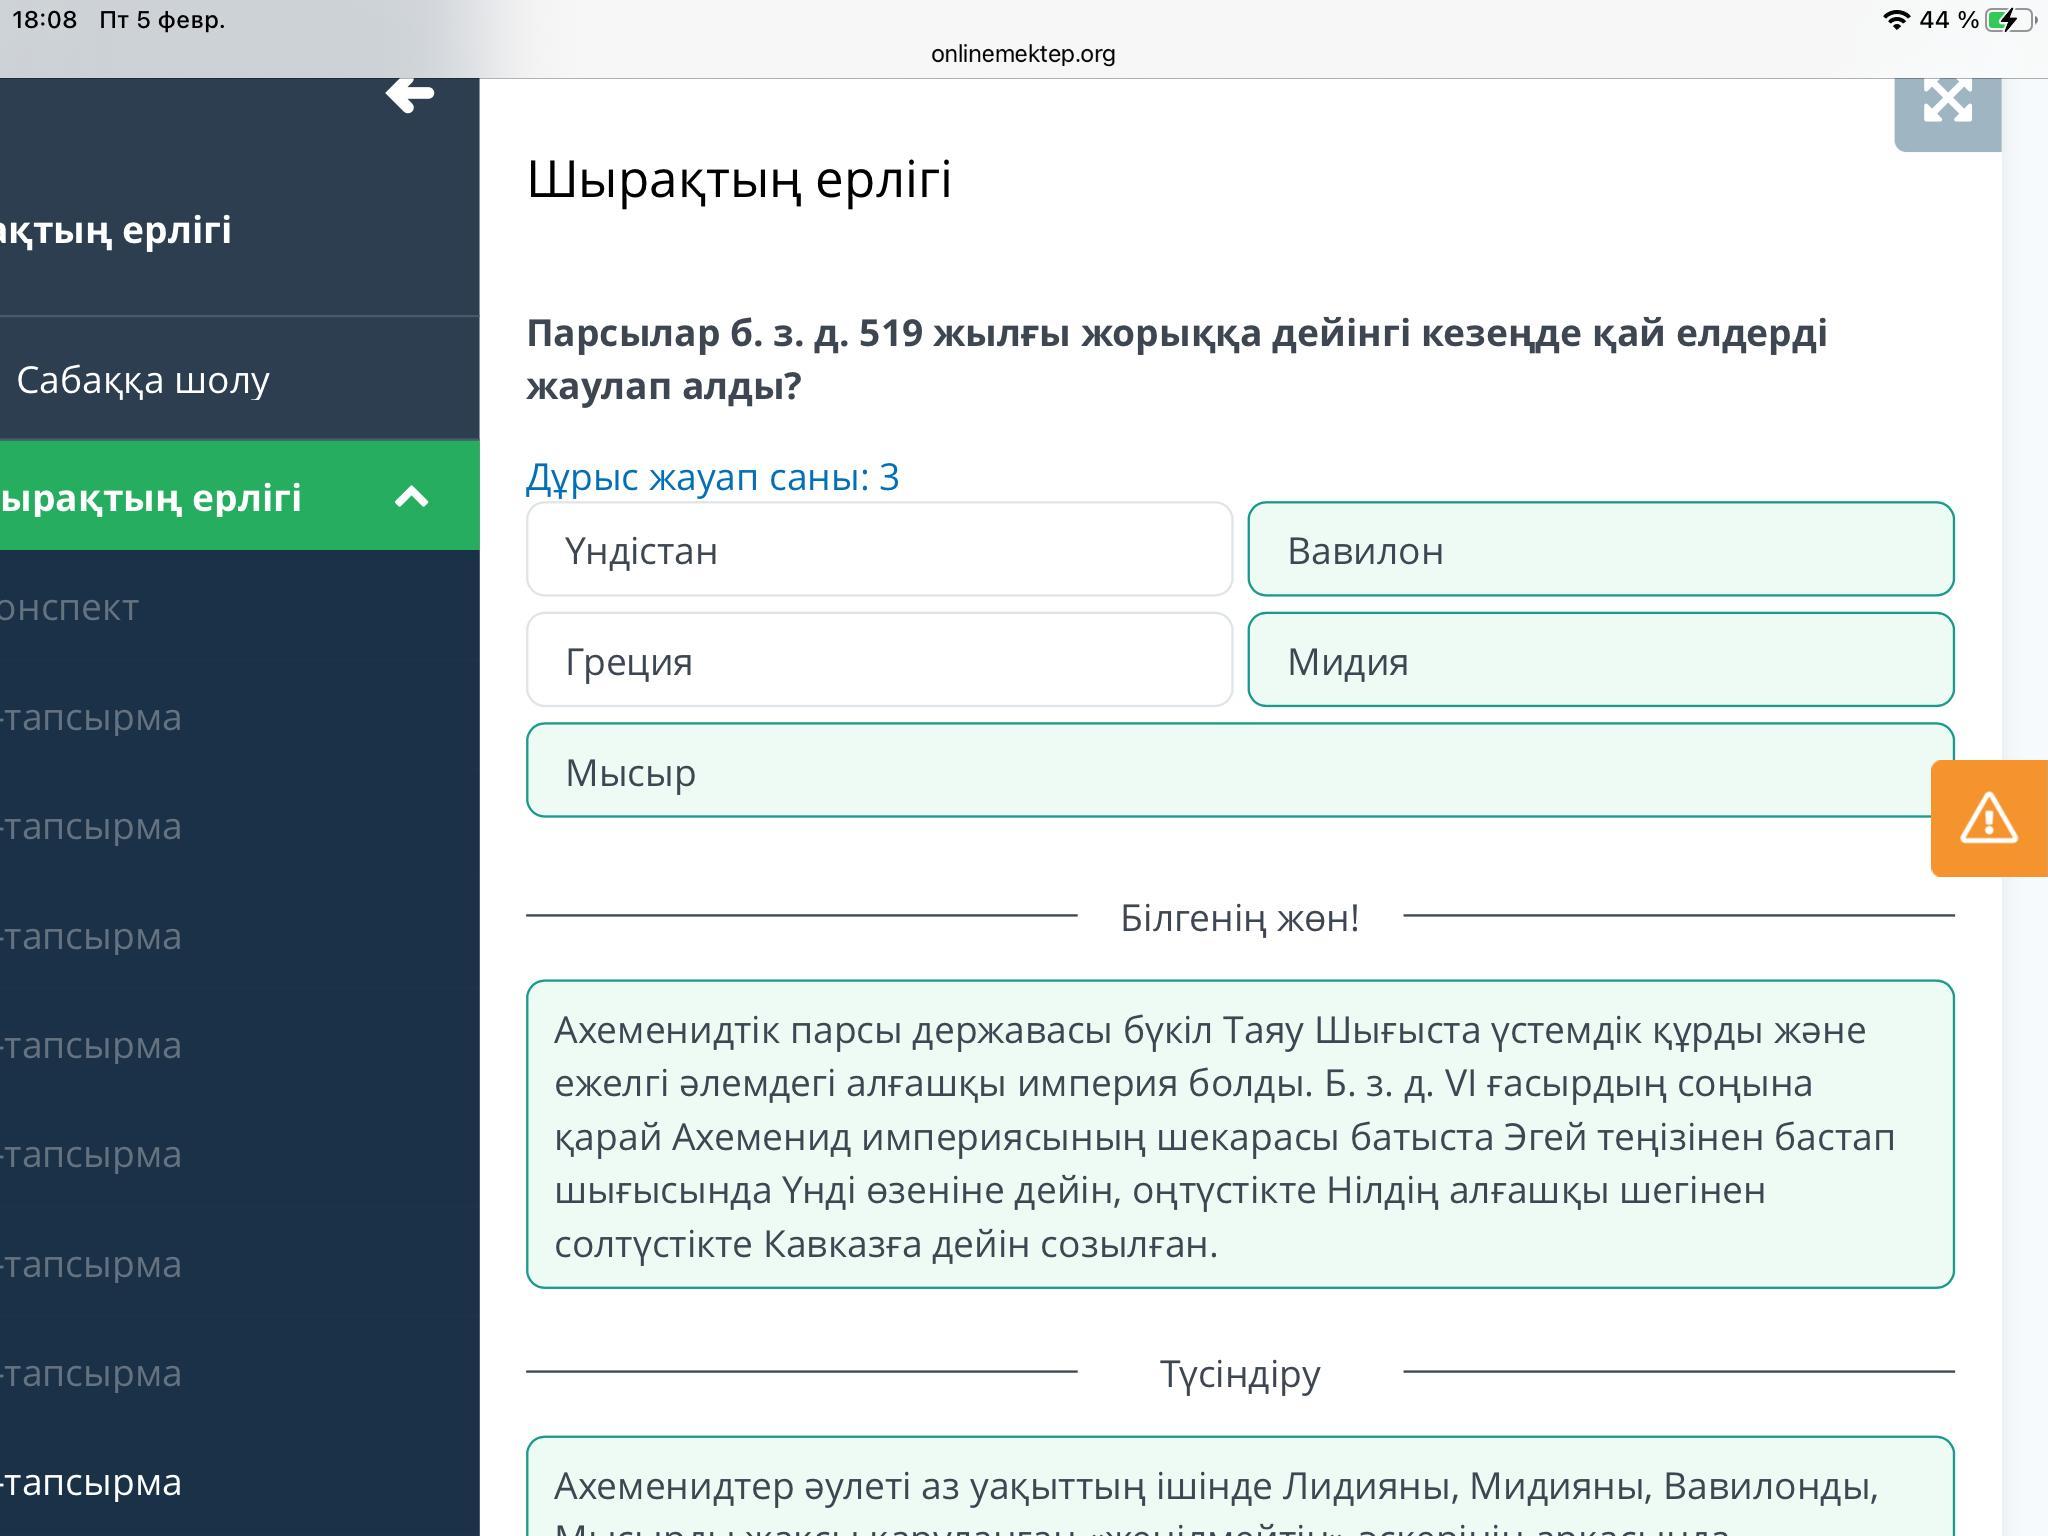Open Сабаққа шолу in sidebar
Screen dimensions: 2048x1536
tap(143, 380)
